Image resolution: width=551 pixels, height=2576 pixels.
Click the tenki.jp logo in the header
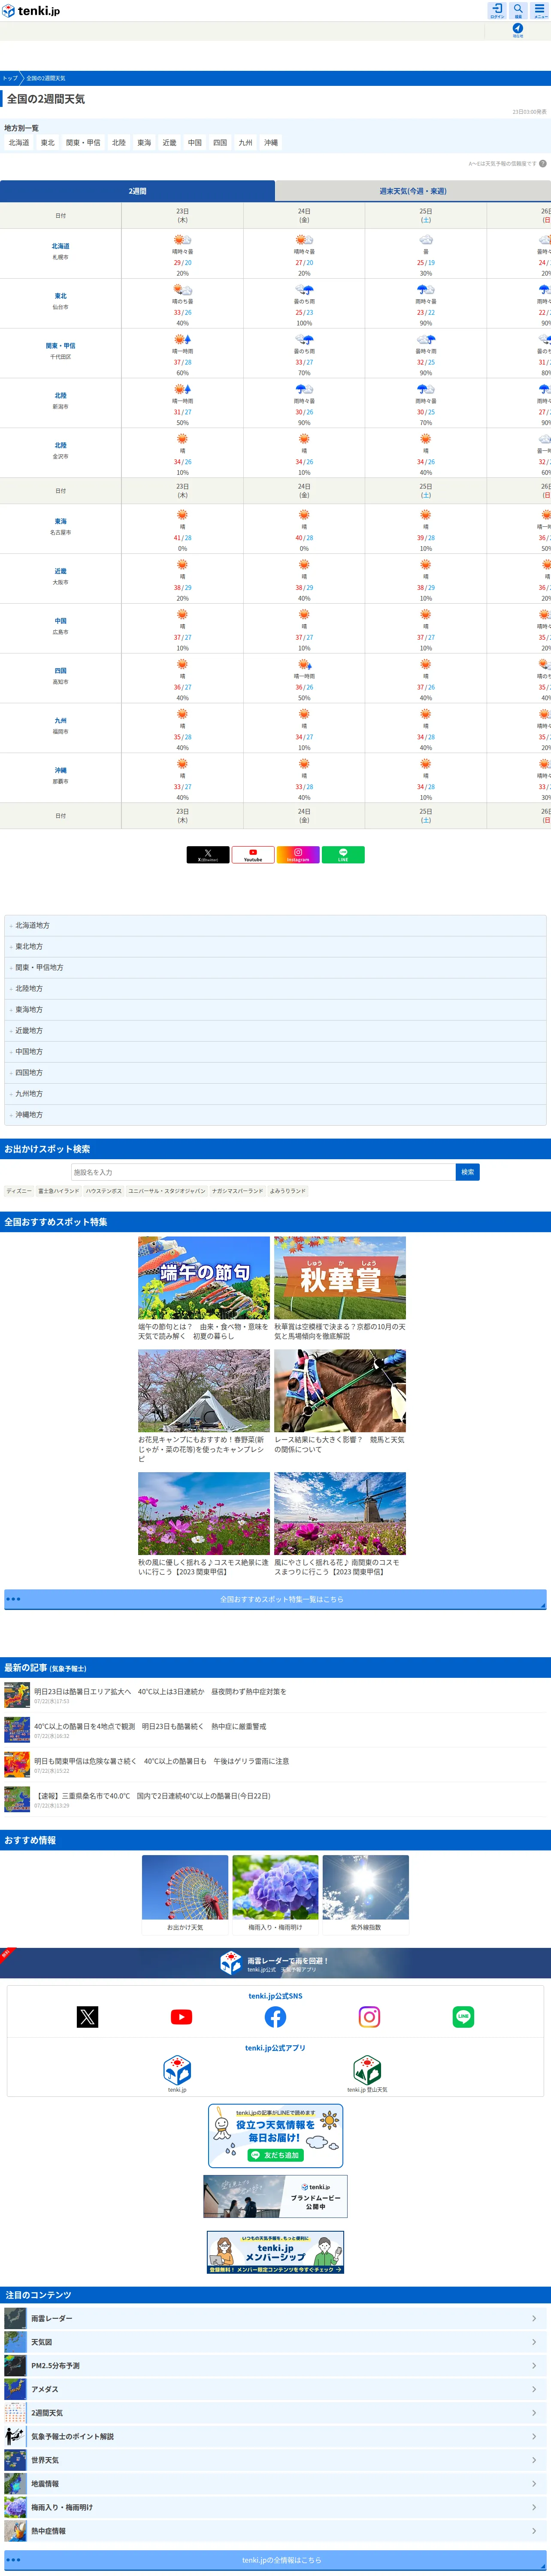(x=31, y=11)
